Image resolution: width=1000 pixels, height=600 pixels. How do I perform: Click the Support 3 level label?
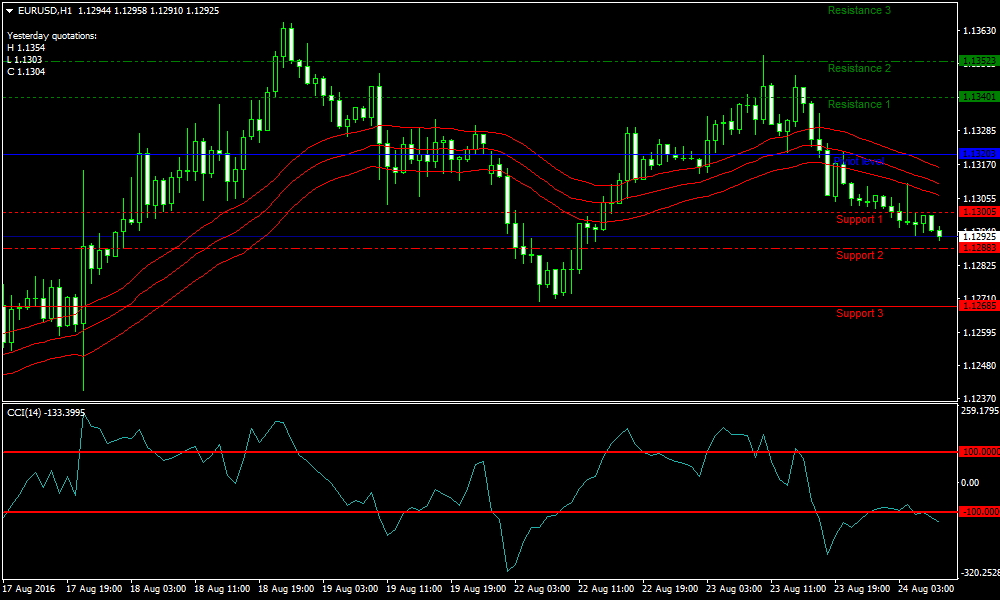(x=859, y=313)
